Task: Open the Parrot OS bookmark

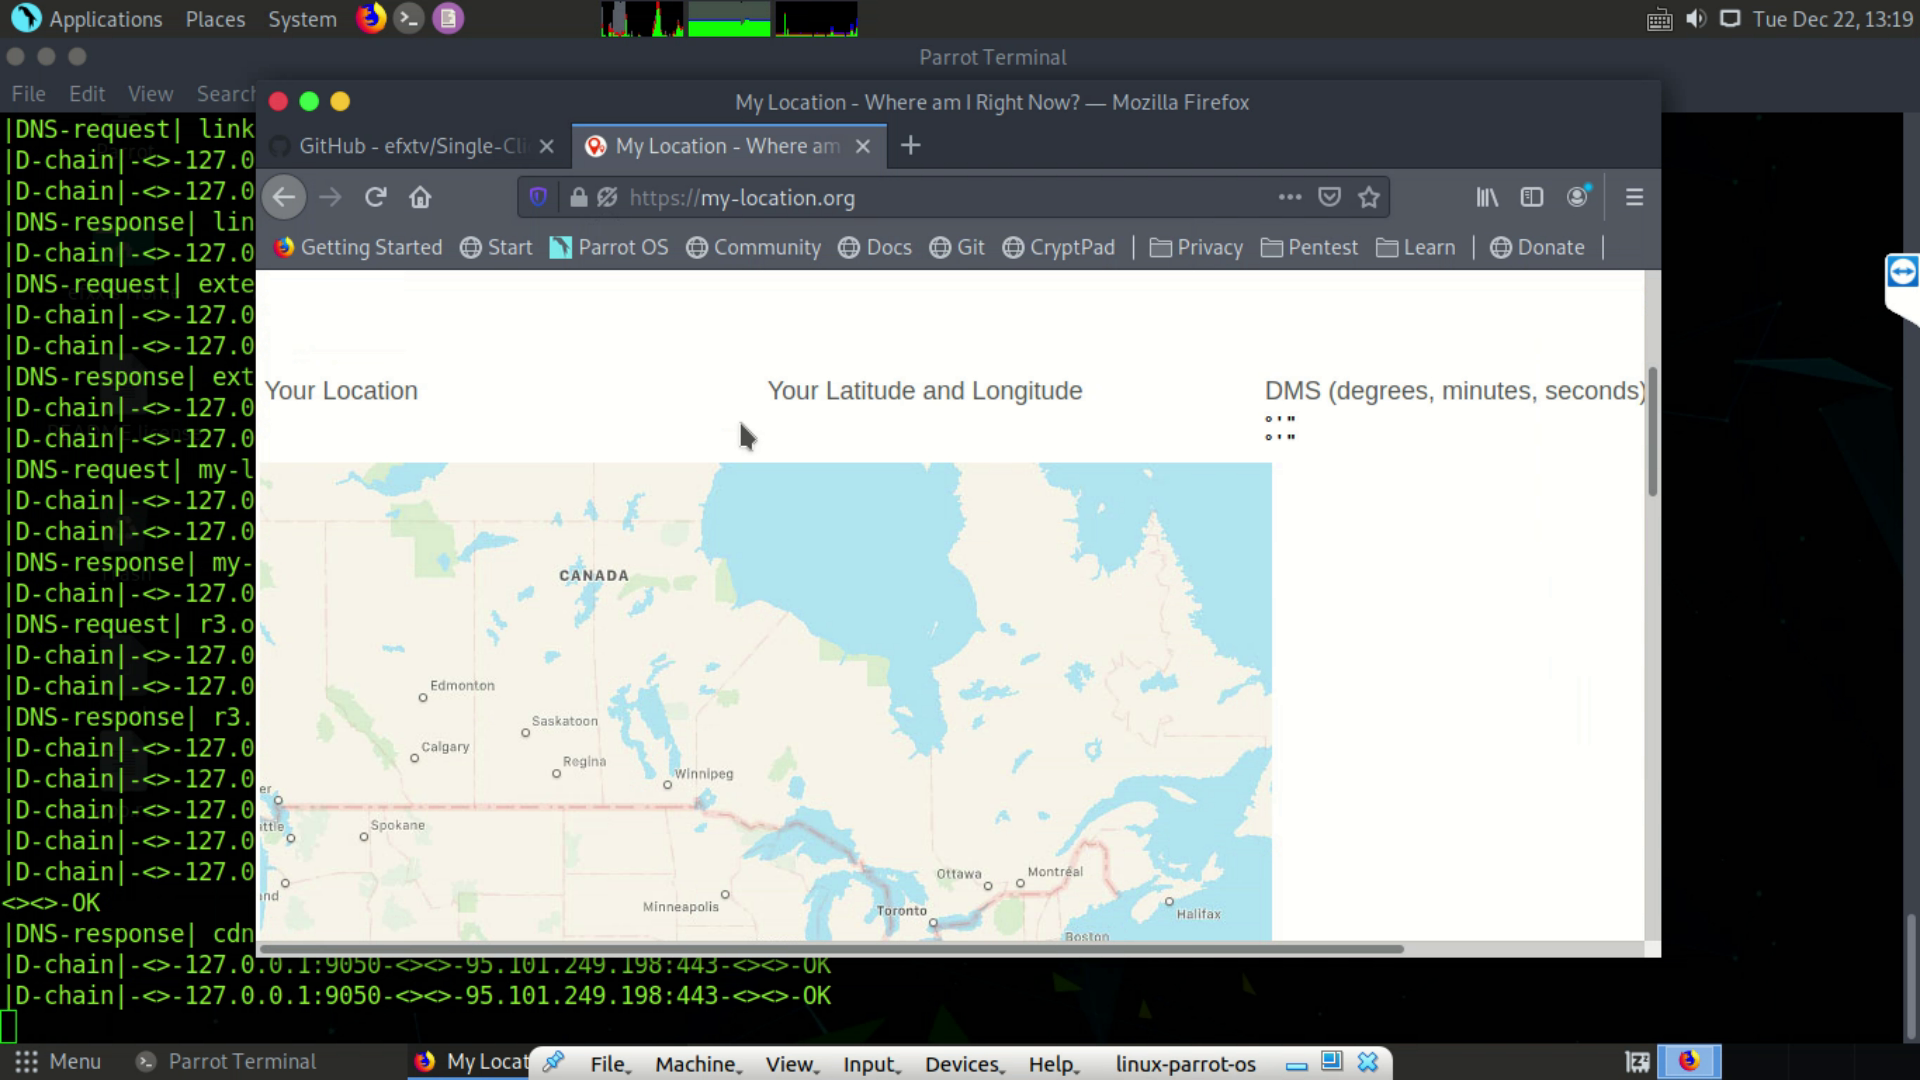Action: pyautogui.click(x=609, y=247)
